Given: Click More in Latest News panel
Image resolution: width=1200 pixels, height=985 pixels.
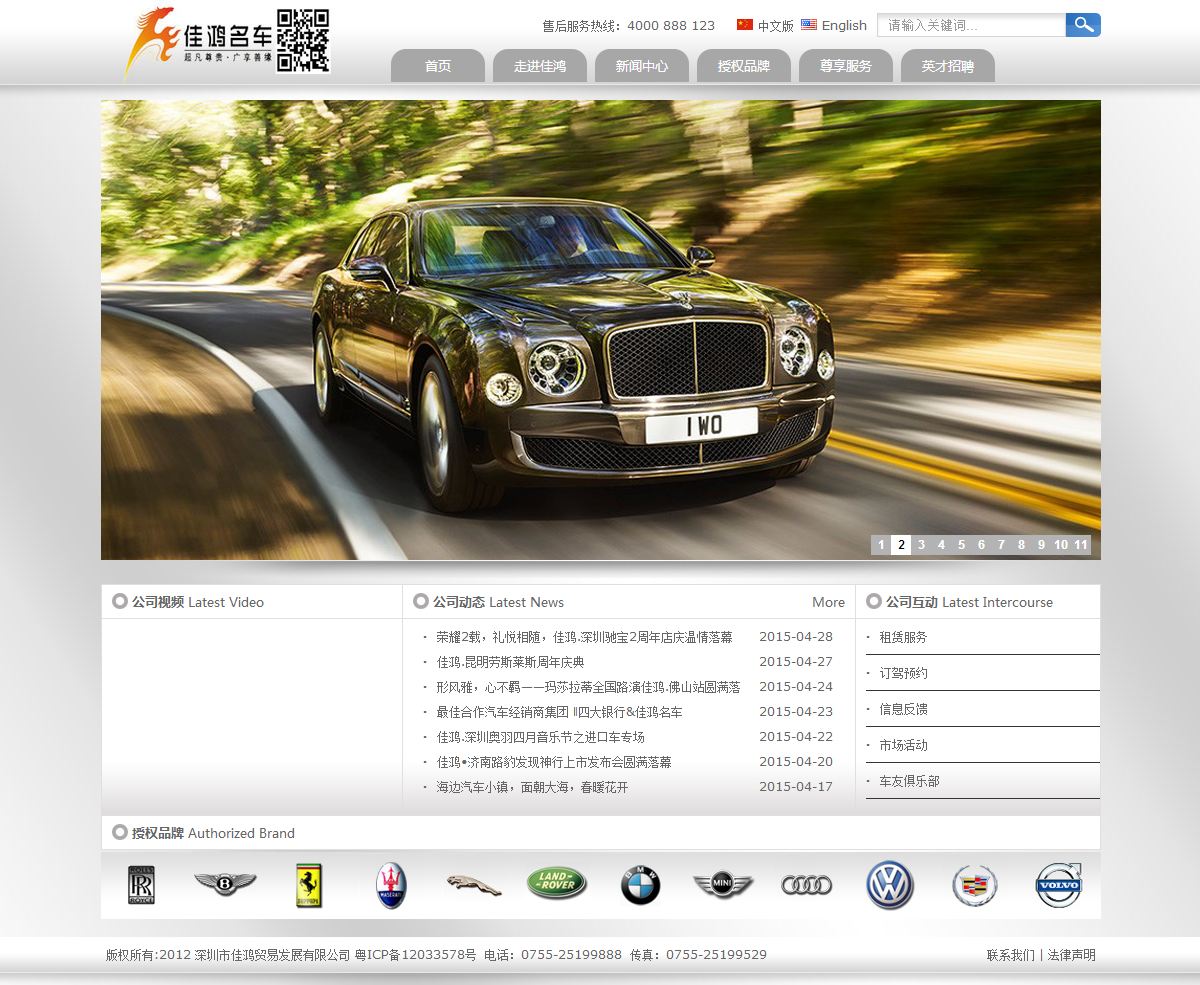Looking at the screenshot, I should pyautogui.click(x=828, y=602).
